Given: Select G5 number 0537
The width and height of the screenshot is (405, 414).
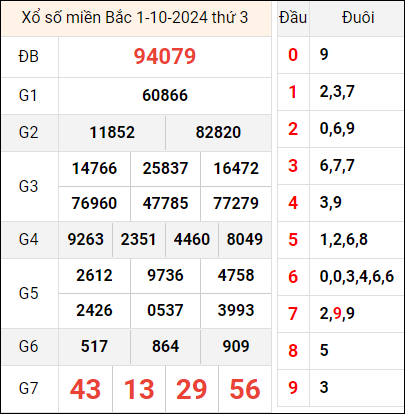Looking at the screenshot, I should pos(165,310).
